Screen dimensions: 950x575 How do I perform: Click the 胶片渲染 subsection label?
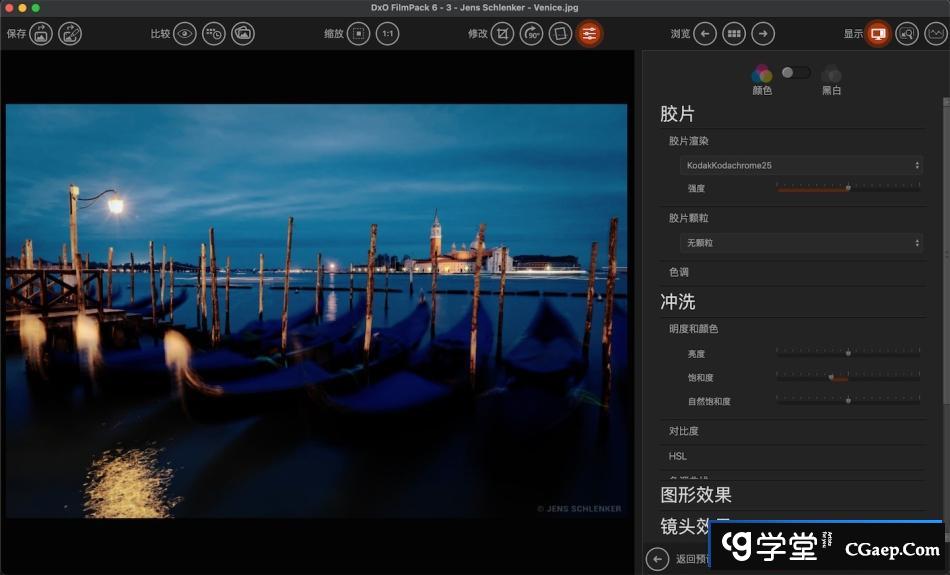click(688, 141)
